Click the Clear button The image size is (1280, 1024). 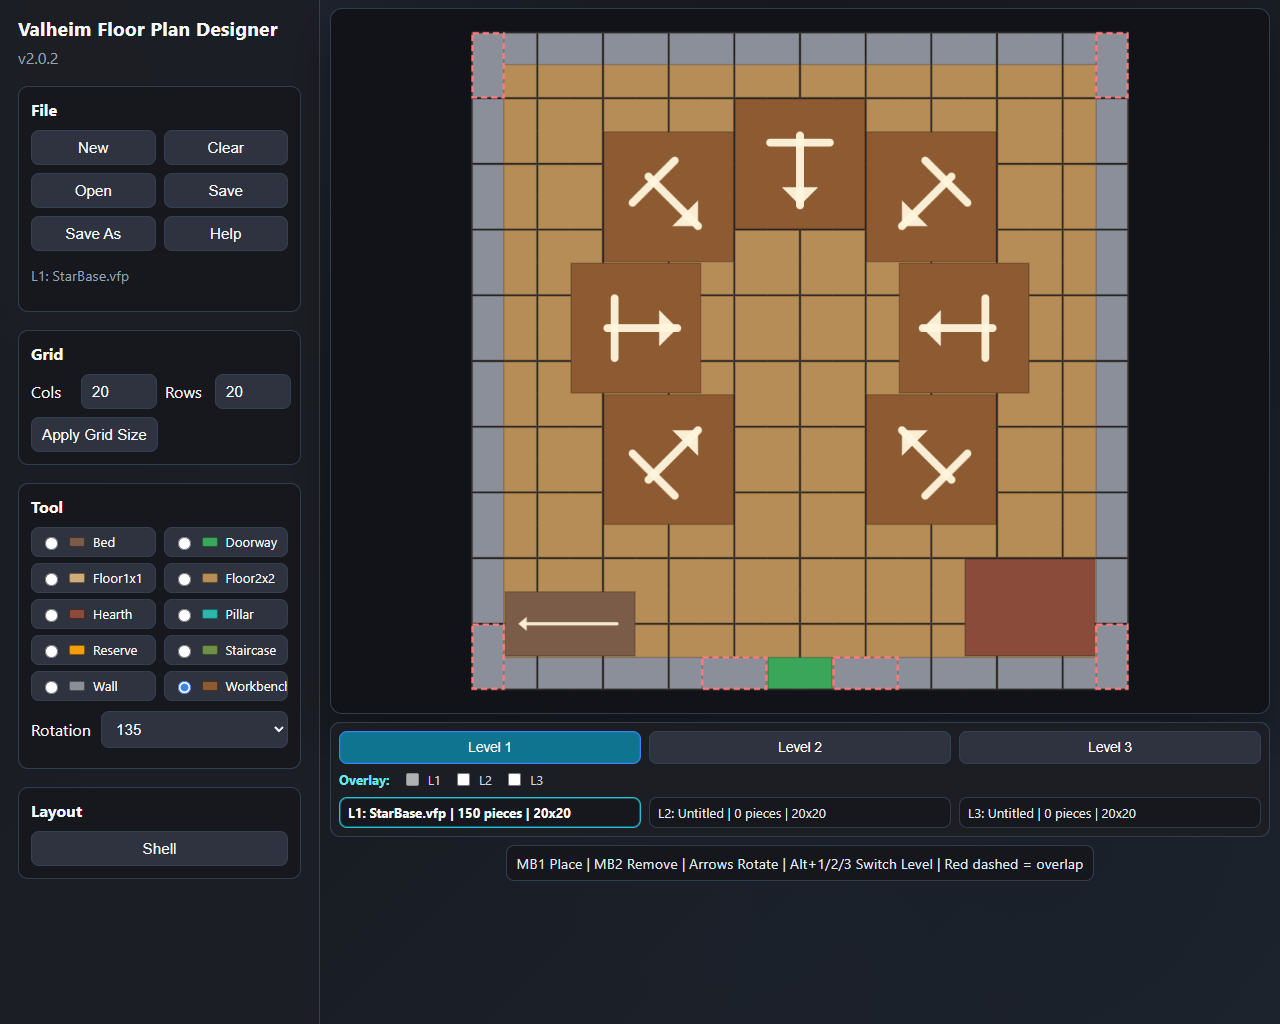point(226,148)
